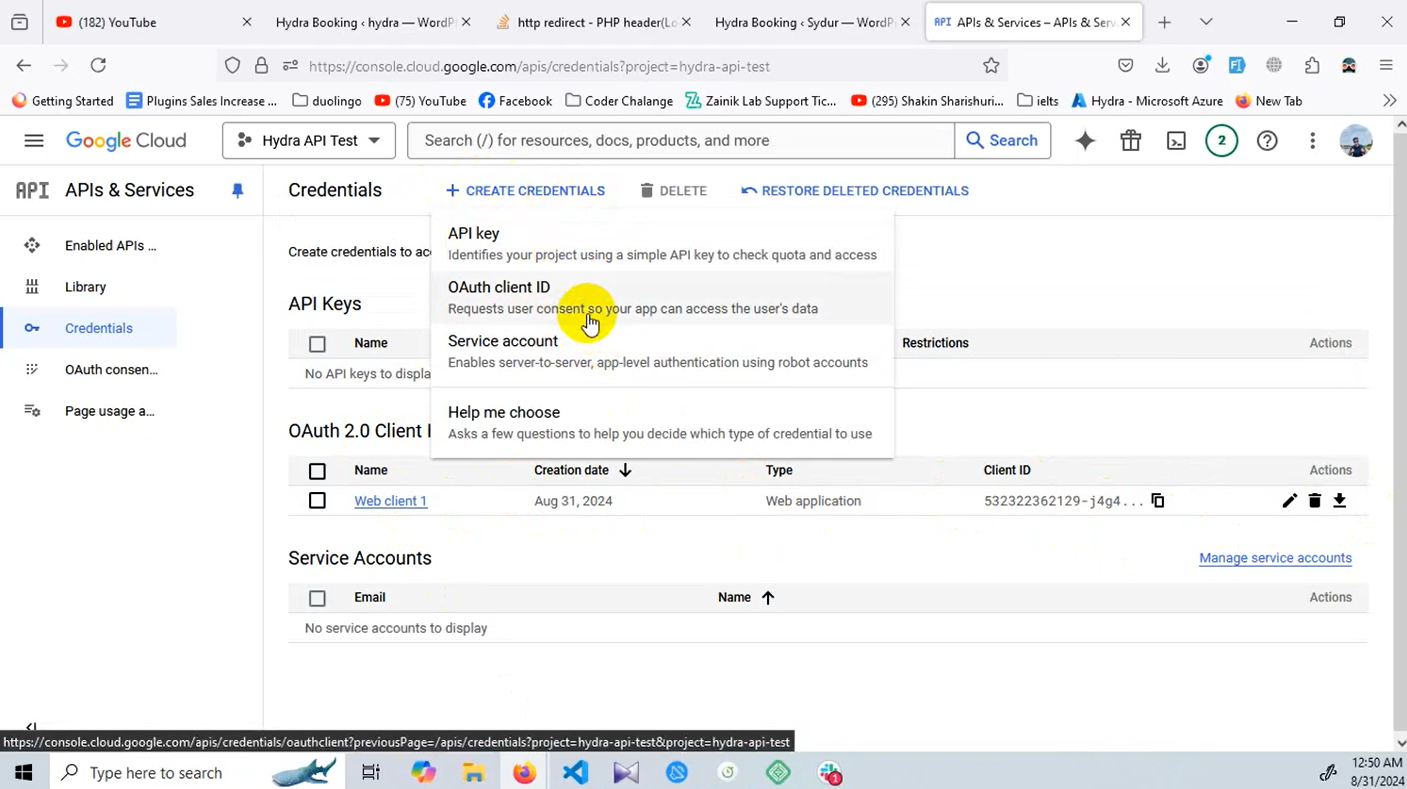
Task: Open File Explorer from the taskbar
Action: (473, 772)
